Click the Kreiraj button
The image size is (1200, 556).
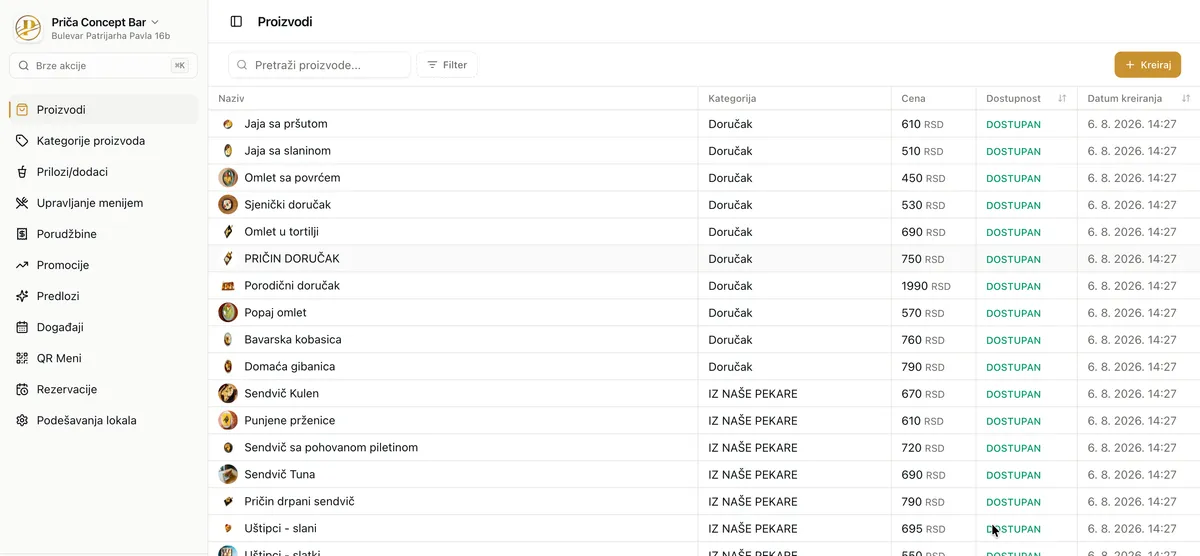pyautogui.click(x=1148, y=64)
